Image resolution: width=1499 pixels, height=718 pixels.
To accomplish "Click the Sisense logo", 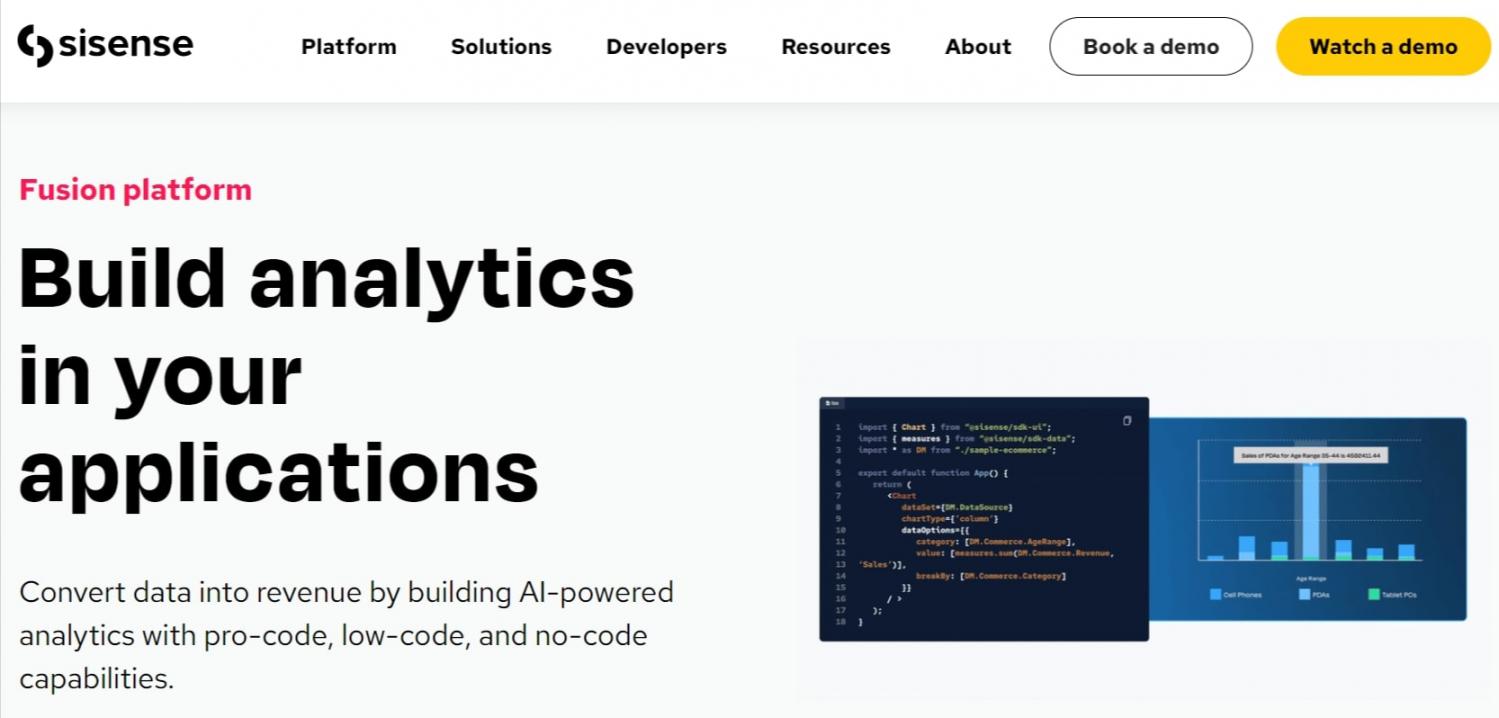I will pos(105,46).
